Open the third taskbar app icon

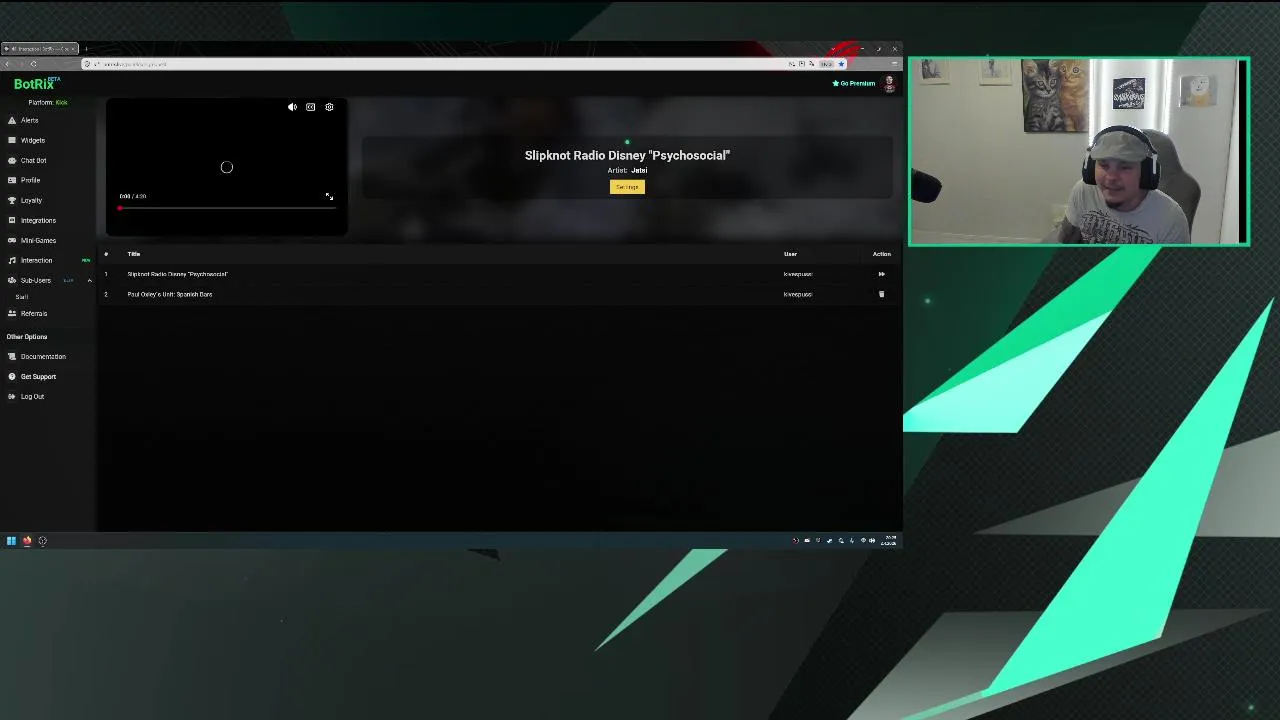[42, 541]
